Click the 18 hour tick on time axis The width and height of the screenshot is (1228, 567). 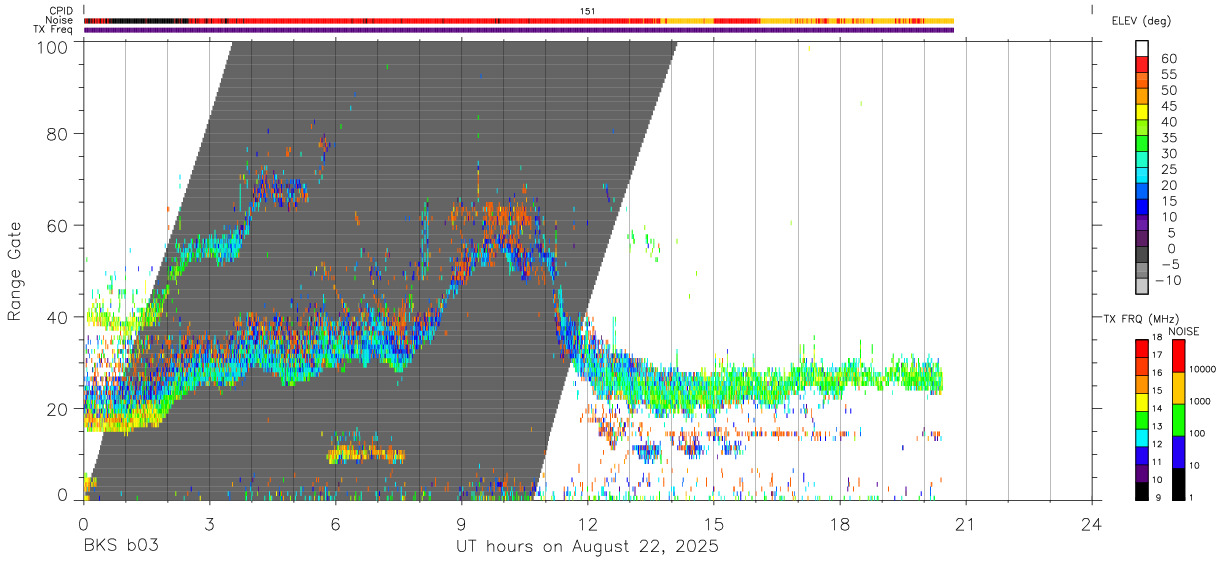pyautogui.click(x=840, y=523)
